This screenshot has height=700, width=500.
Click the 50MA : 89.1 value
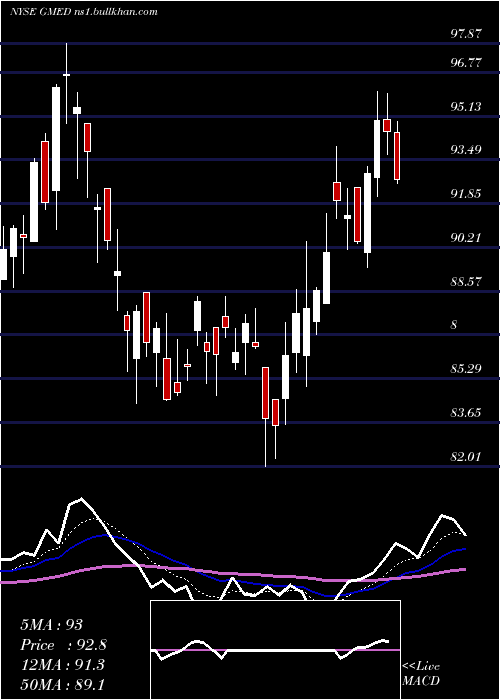pyautogui.click(x=62, y=684)
